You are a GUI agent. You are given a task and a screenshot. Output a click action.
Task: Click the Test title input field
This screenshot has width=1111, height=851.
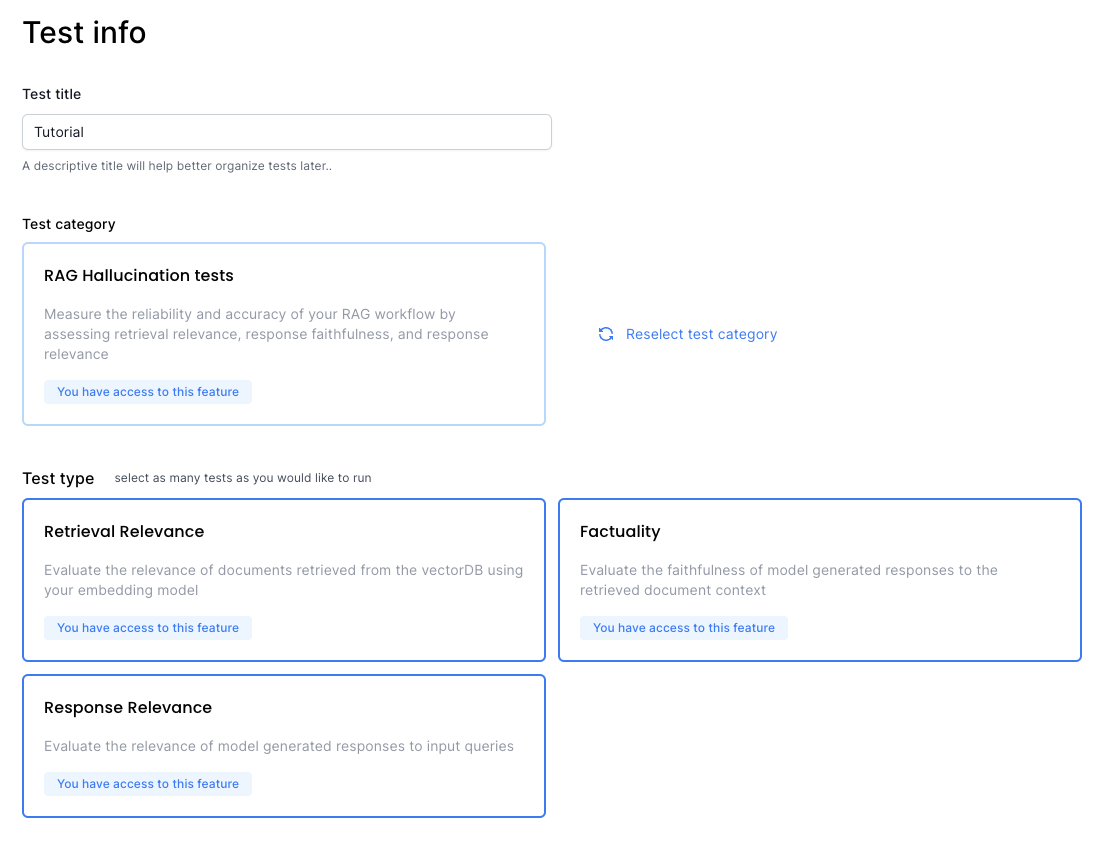pos(287,132)
